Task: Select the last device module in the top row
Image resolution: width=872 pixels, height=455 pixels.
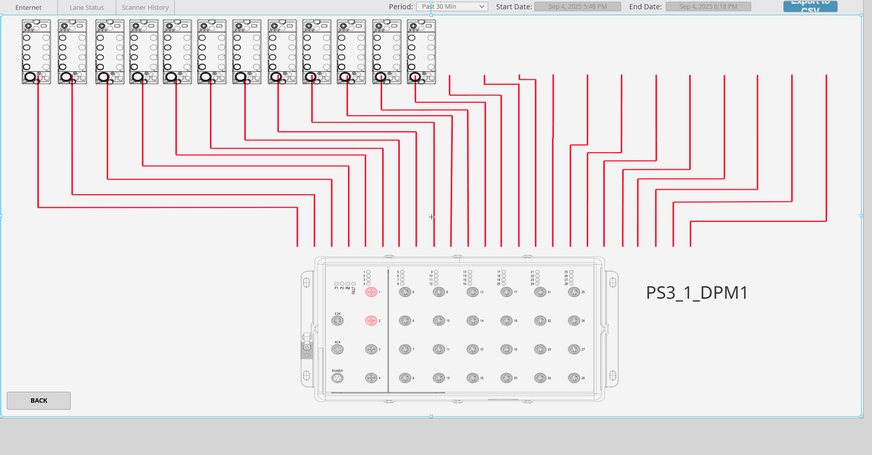Action: pyautogui.click(x=421, y=52)
